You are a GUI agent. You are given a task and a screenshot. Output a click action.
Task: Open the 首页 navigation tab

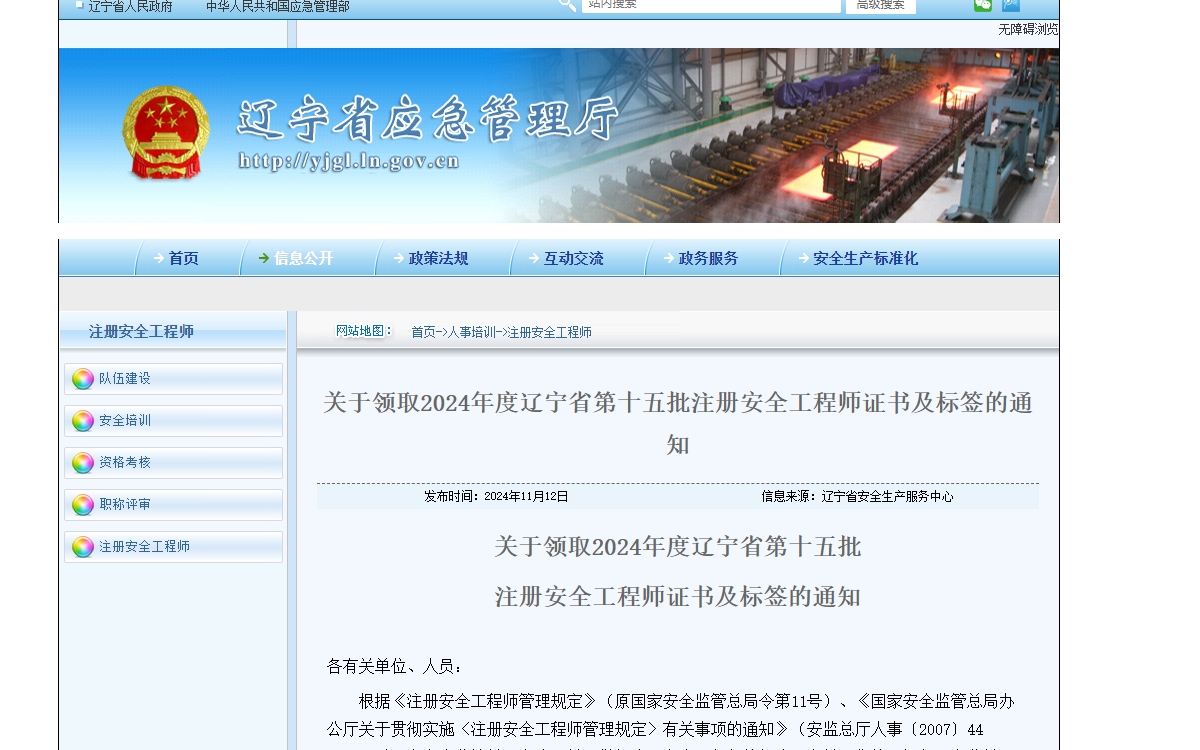click(185, 258)
